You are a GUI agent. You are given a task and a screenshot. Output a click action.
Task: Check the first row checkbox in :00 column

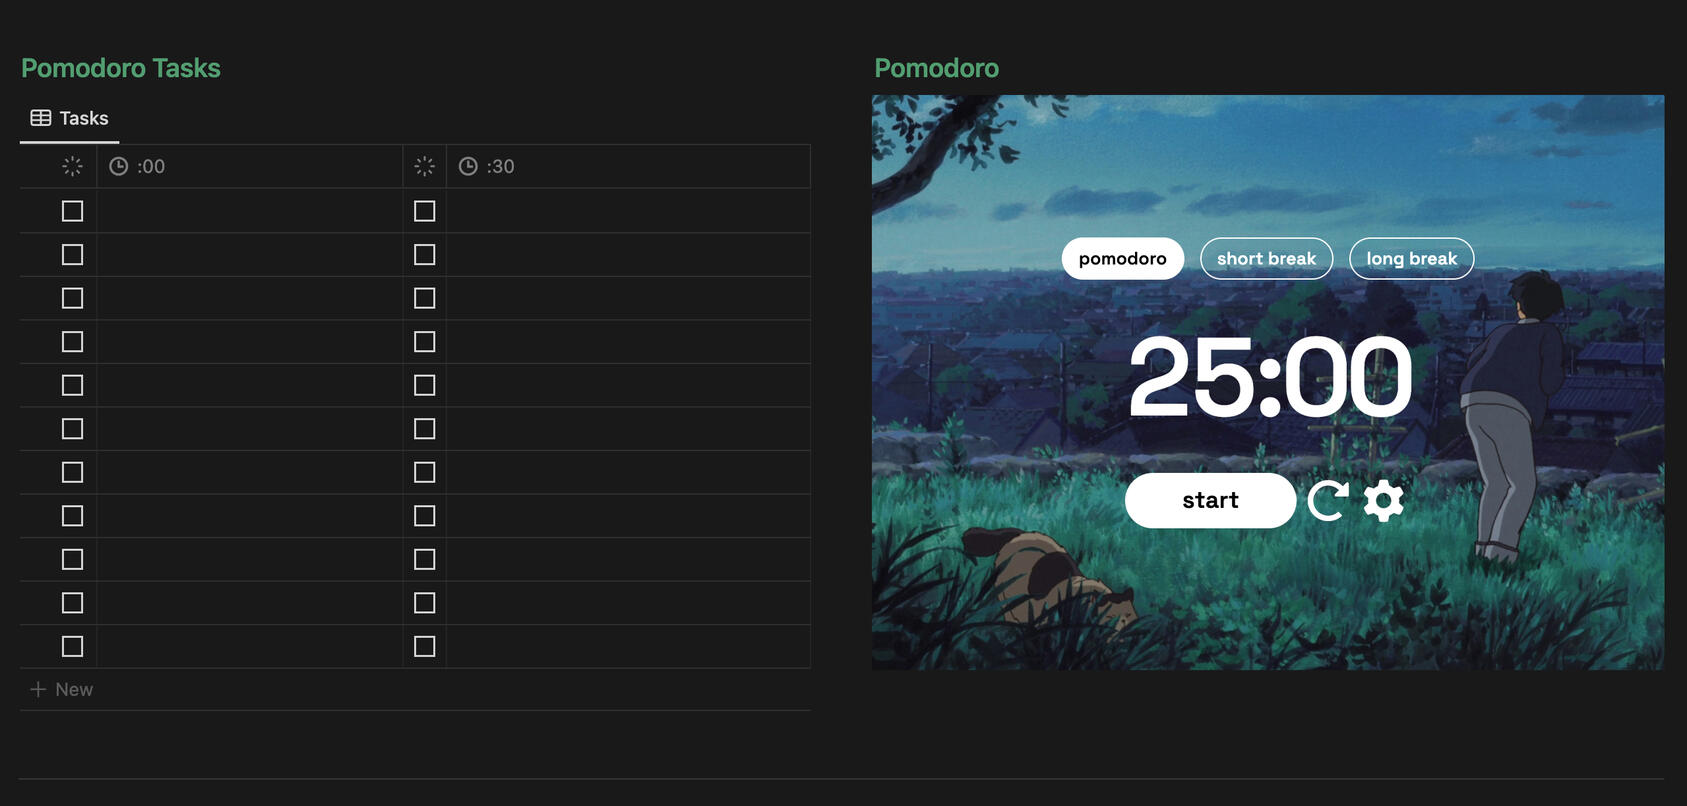[72, 211]
